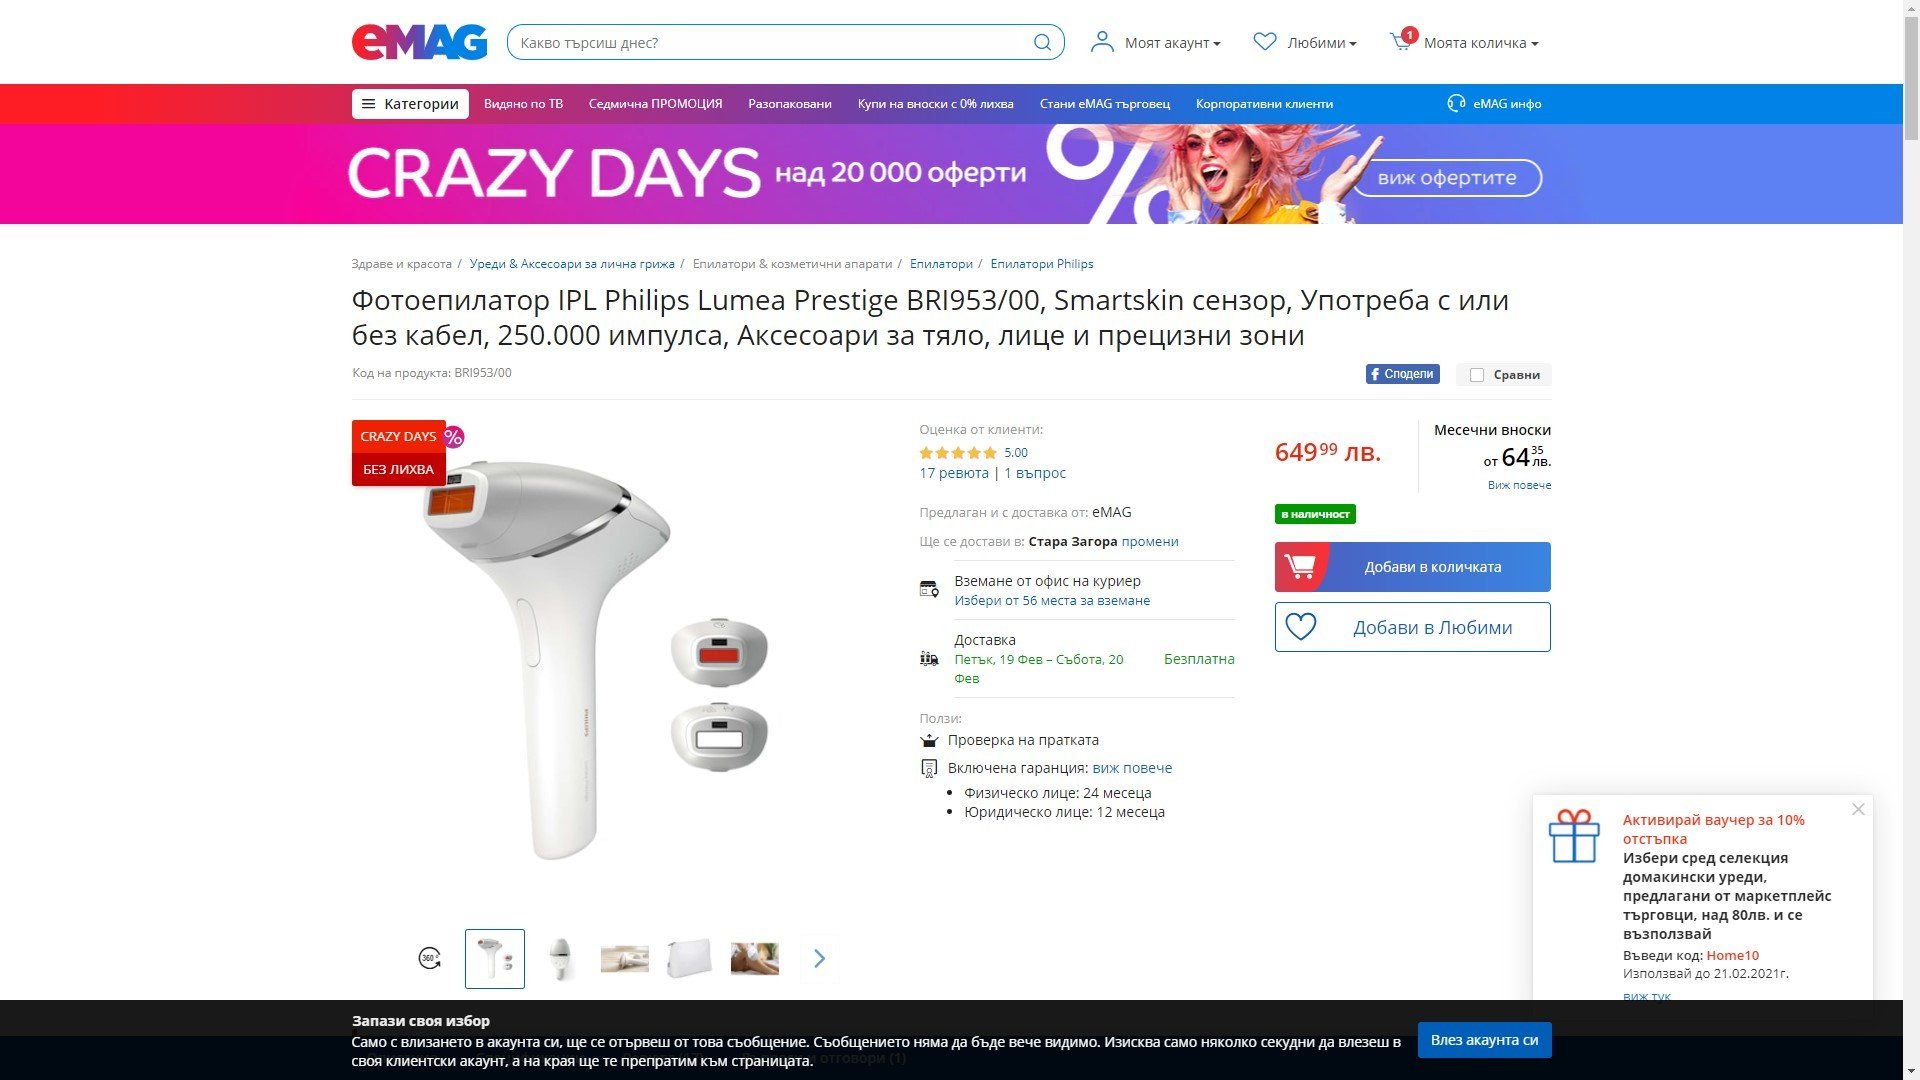The image size is (1920, 1080).
Task: Click Добави в количката button
Action: pos(1412,567)
